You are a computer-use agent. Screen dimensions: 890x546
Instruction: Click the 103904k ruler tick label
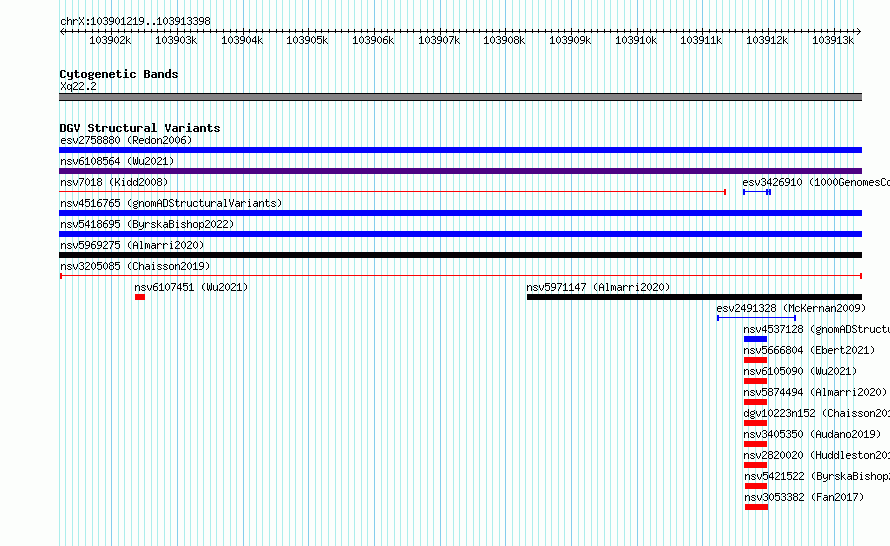tap(242, 40)
